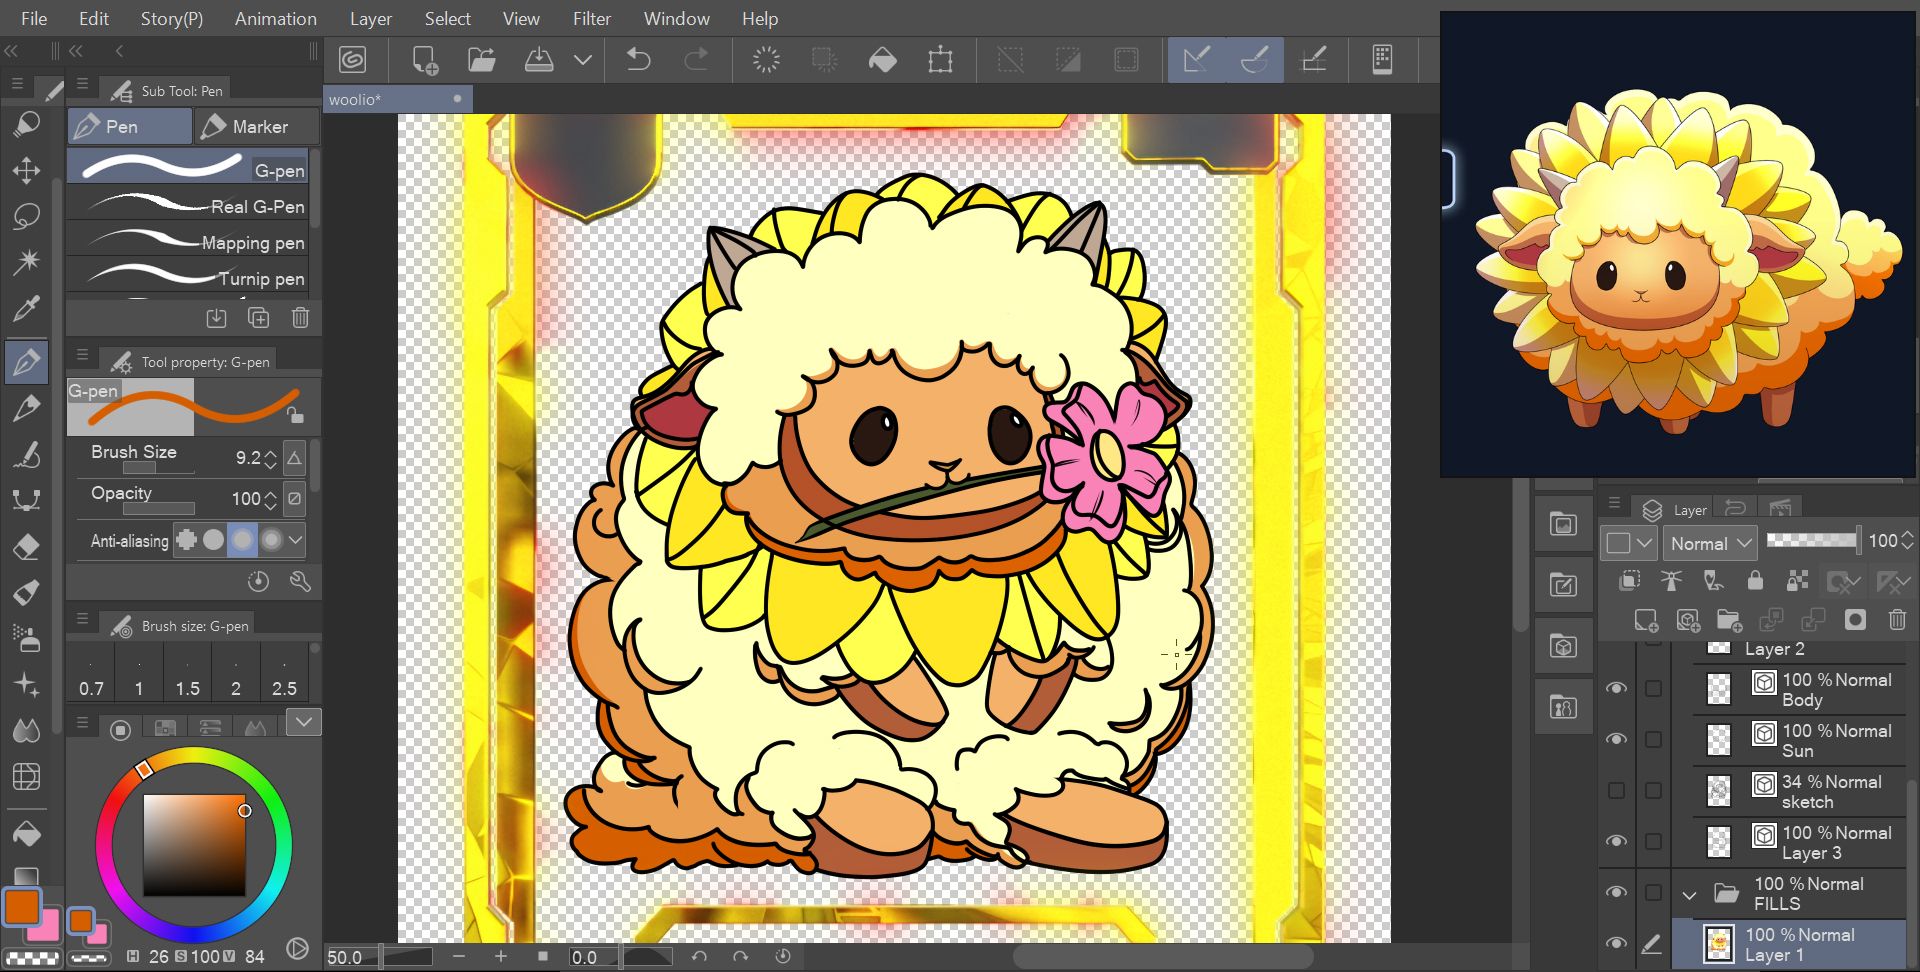
Task: Adjust layer opacity 100 stepper
Action: [x=1908, y=541]
